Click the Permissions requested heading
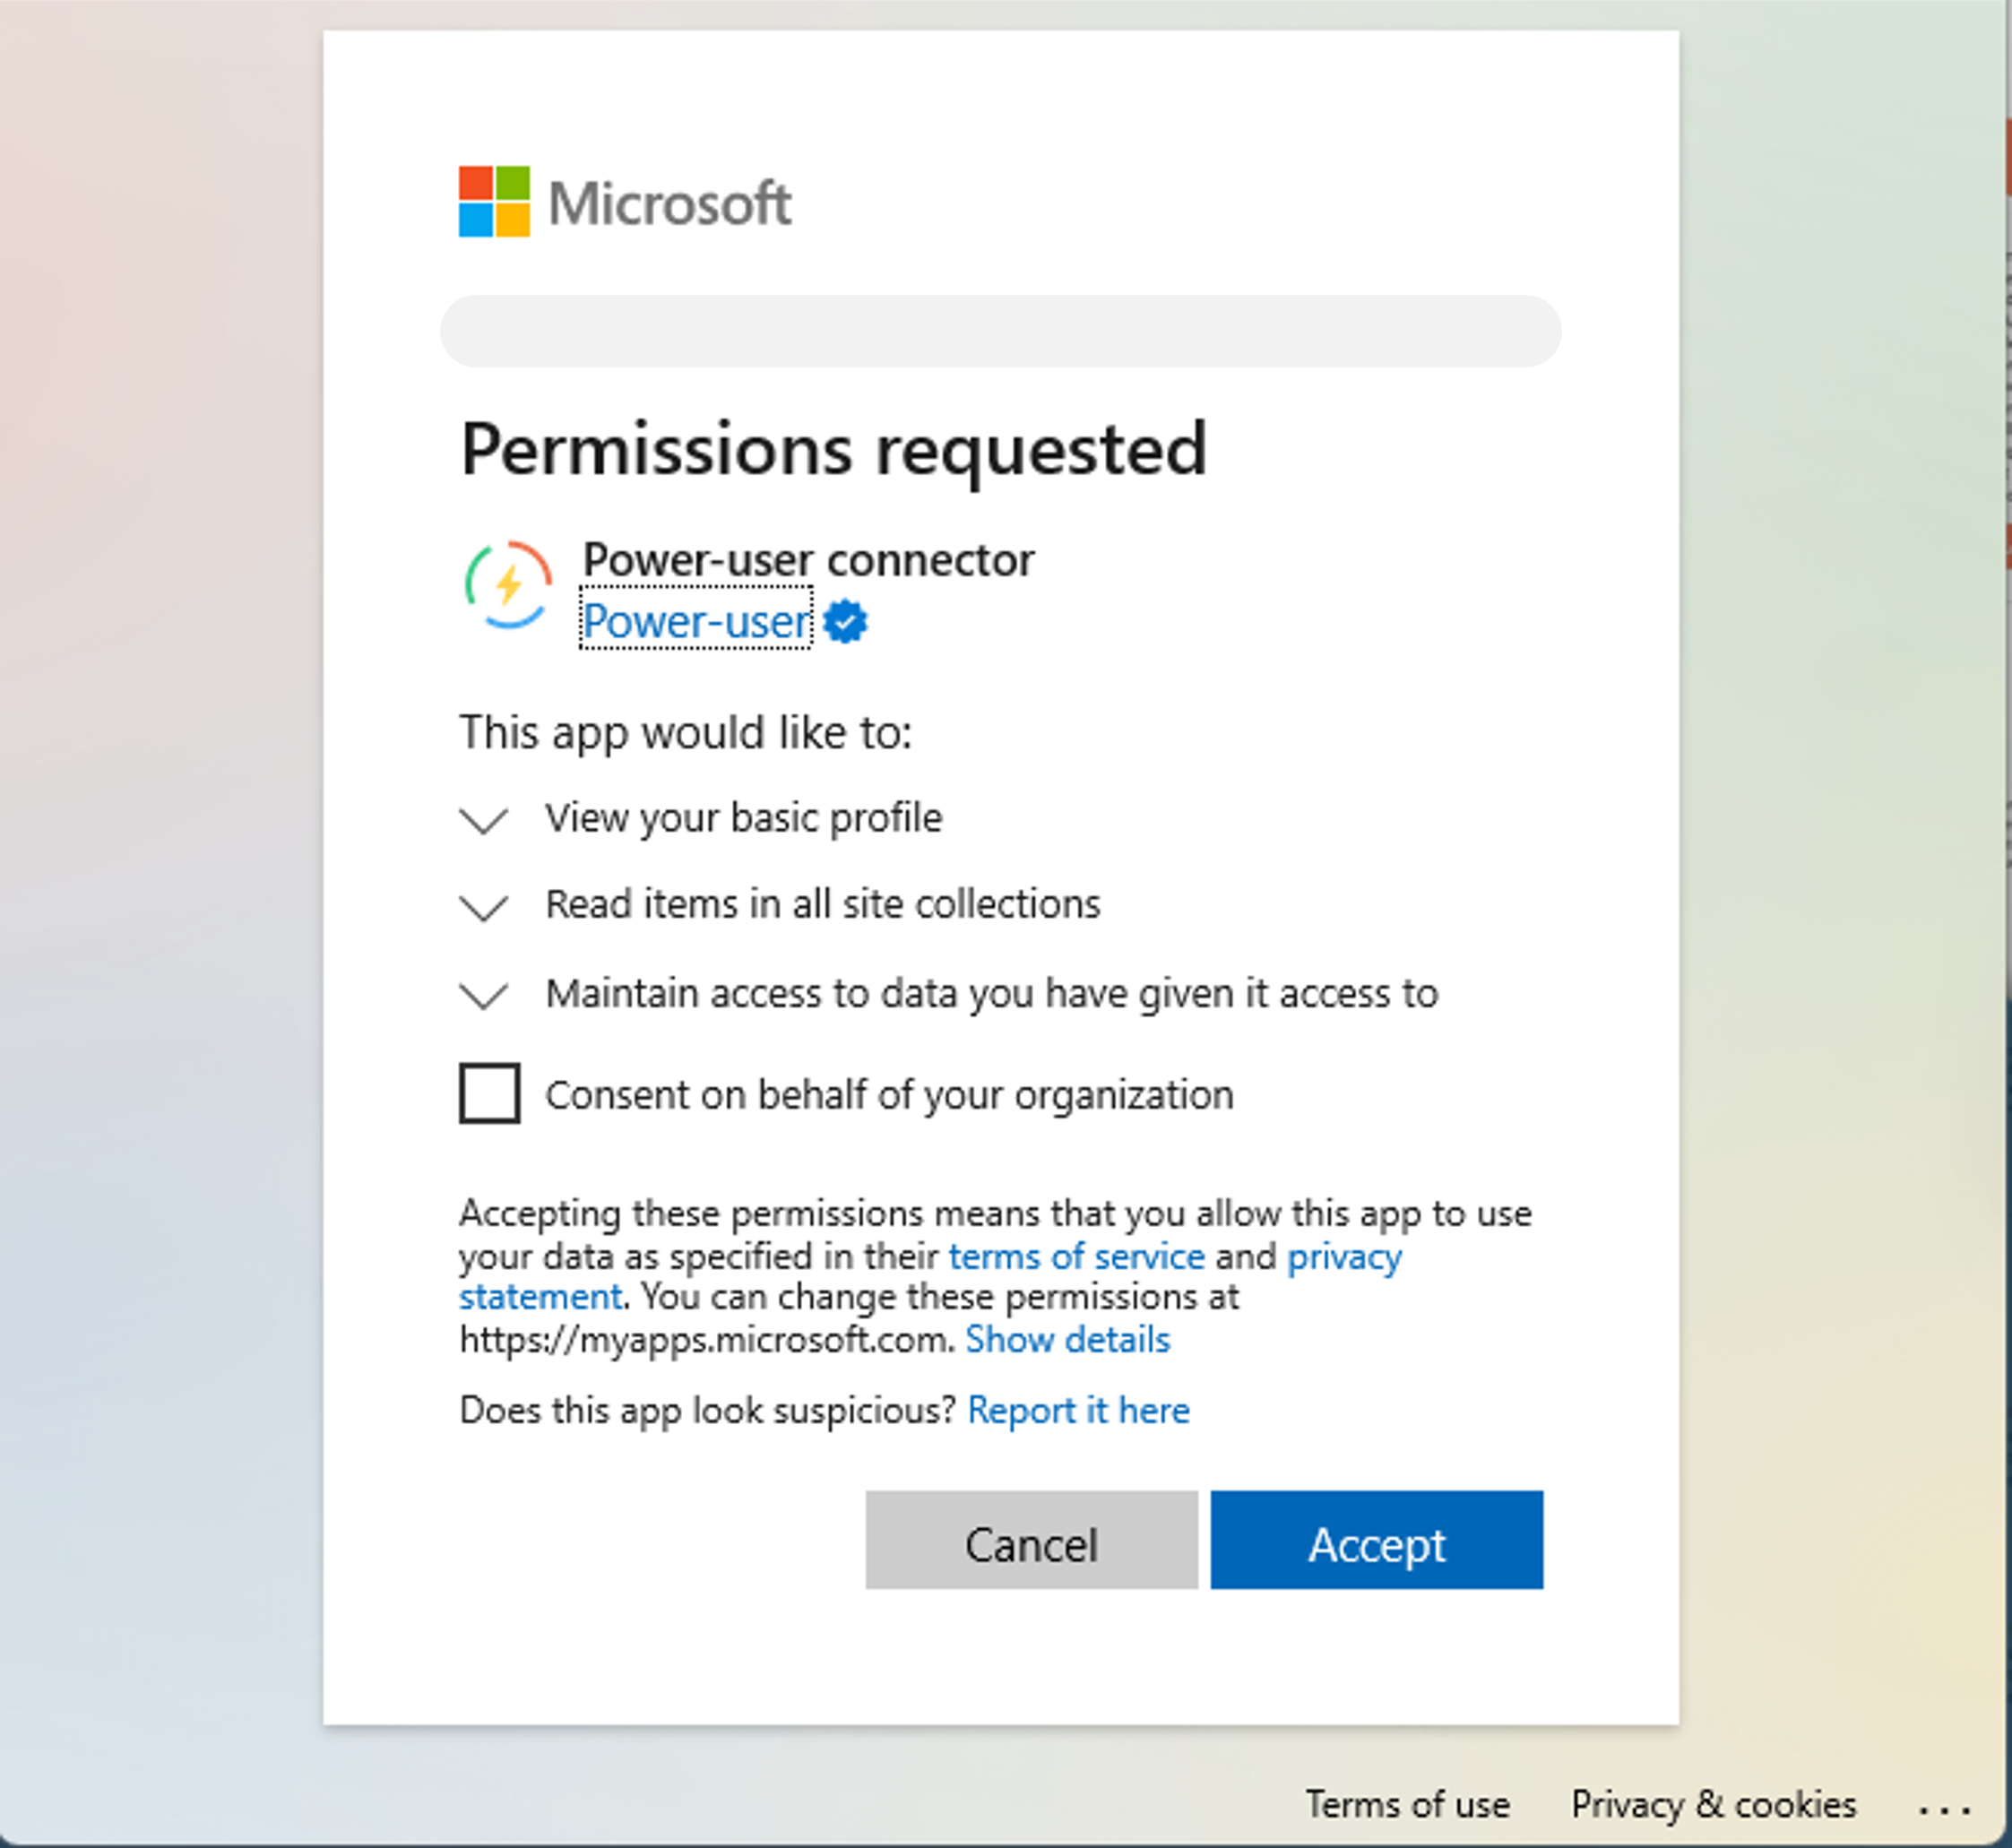 [833, 449]
